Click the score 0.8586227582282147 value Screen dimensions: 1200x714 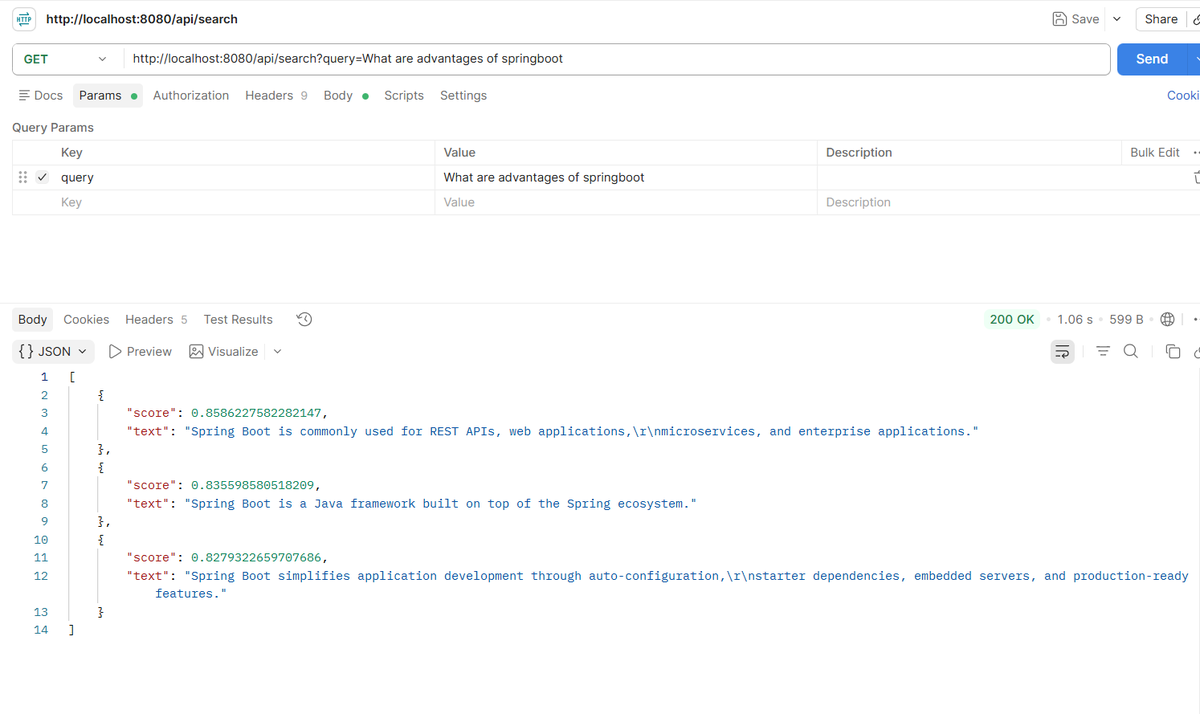256,413
